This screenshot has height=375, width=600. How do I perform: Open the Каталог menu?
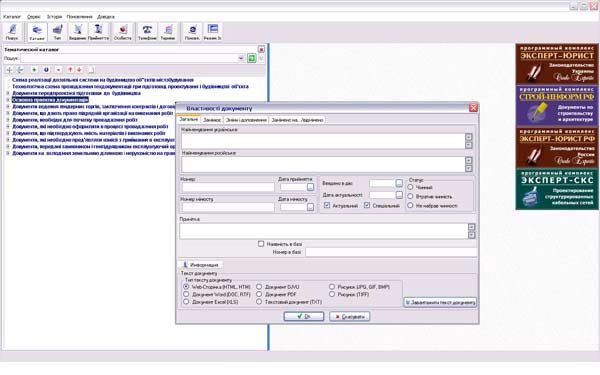(x=12, y=17)
